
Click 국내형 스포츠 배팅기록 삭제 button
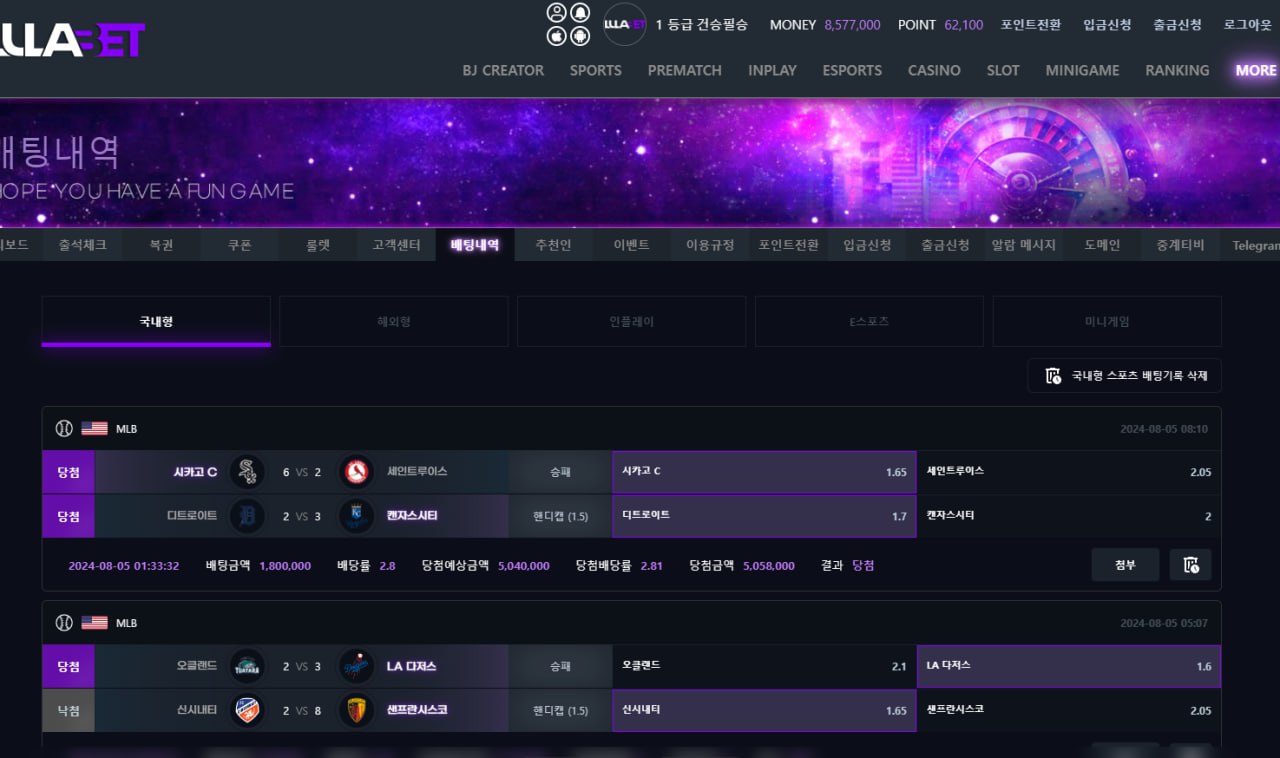point(1125,376)
